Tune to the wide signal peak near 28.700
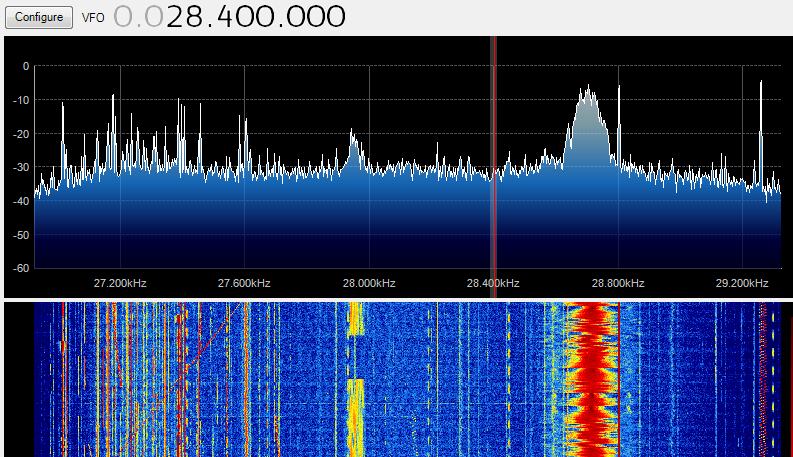793x457 pixels. tap(588, 126)
